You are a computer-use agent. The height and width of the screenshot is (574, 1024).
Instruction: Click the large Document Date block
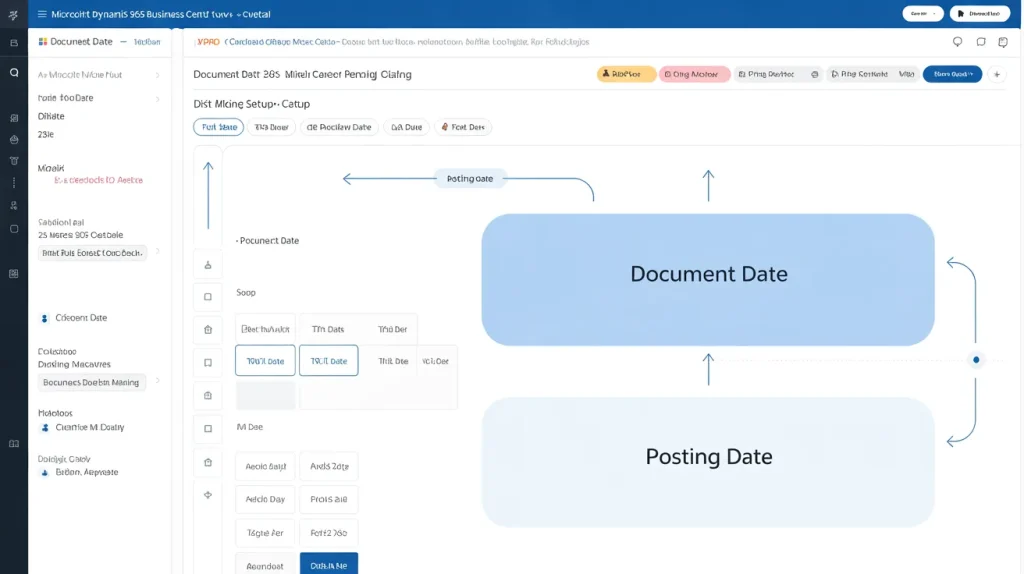pos(708,279)
